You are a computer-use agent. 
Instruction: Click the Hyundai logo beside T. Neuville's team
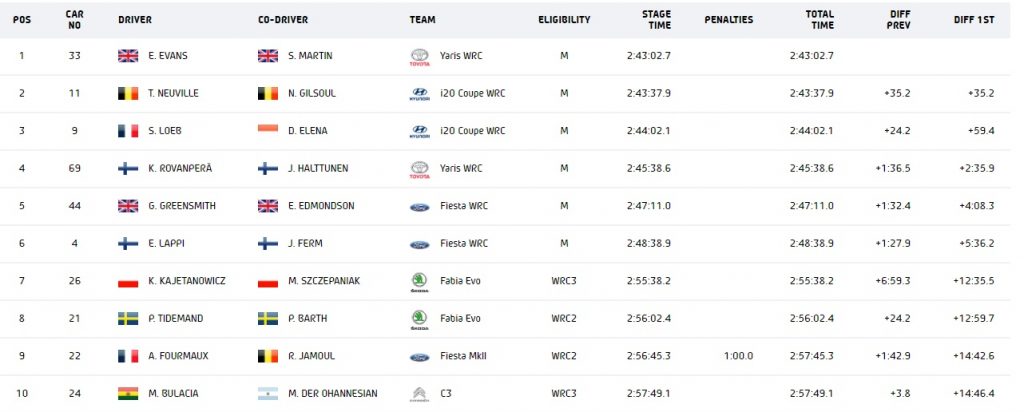click(x=419, y=94)
